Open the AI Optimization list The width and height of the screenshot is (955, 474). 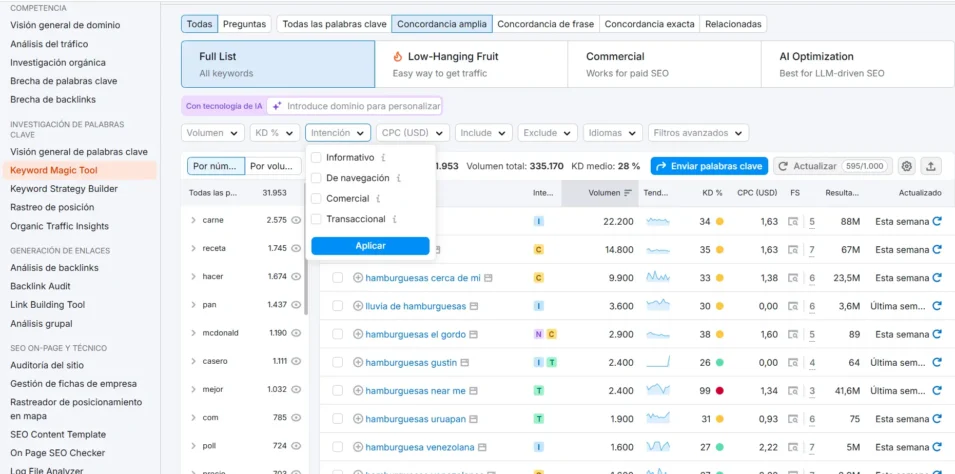click(x=858, y=64)
